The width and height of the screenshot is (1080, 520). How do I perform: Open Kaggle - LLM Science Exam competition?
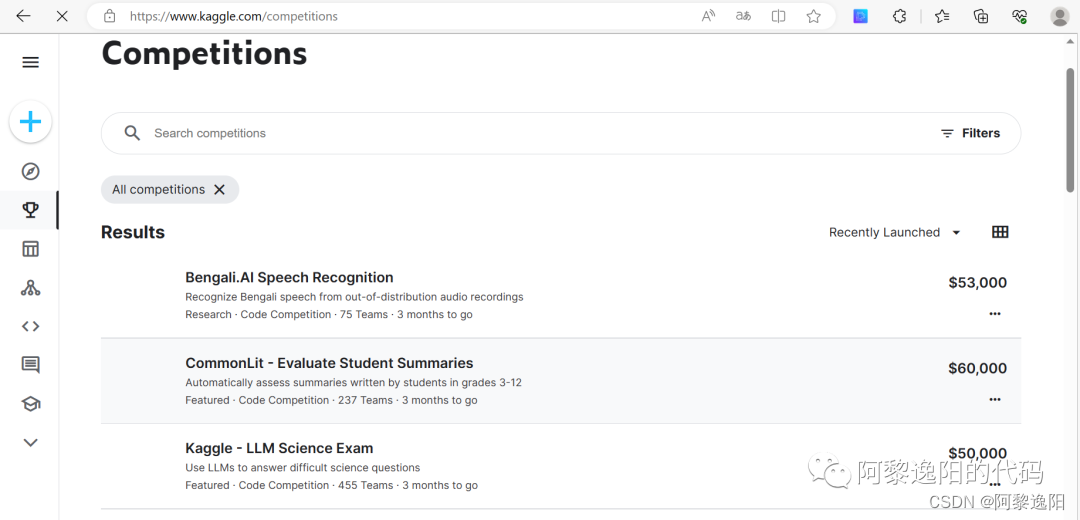click(279, 448)
